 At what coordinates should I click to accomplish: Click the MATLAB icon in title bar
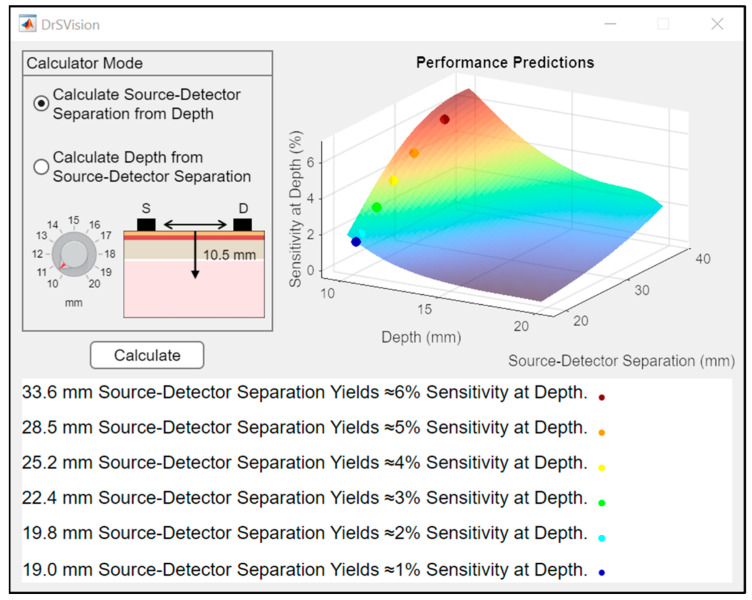pos(27,24)
